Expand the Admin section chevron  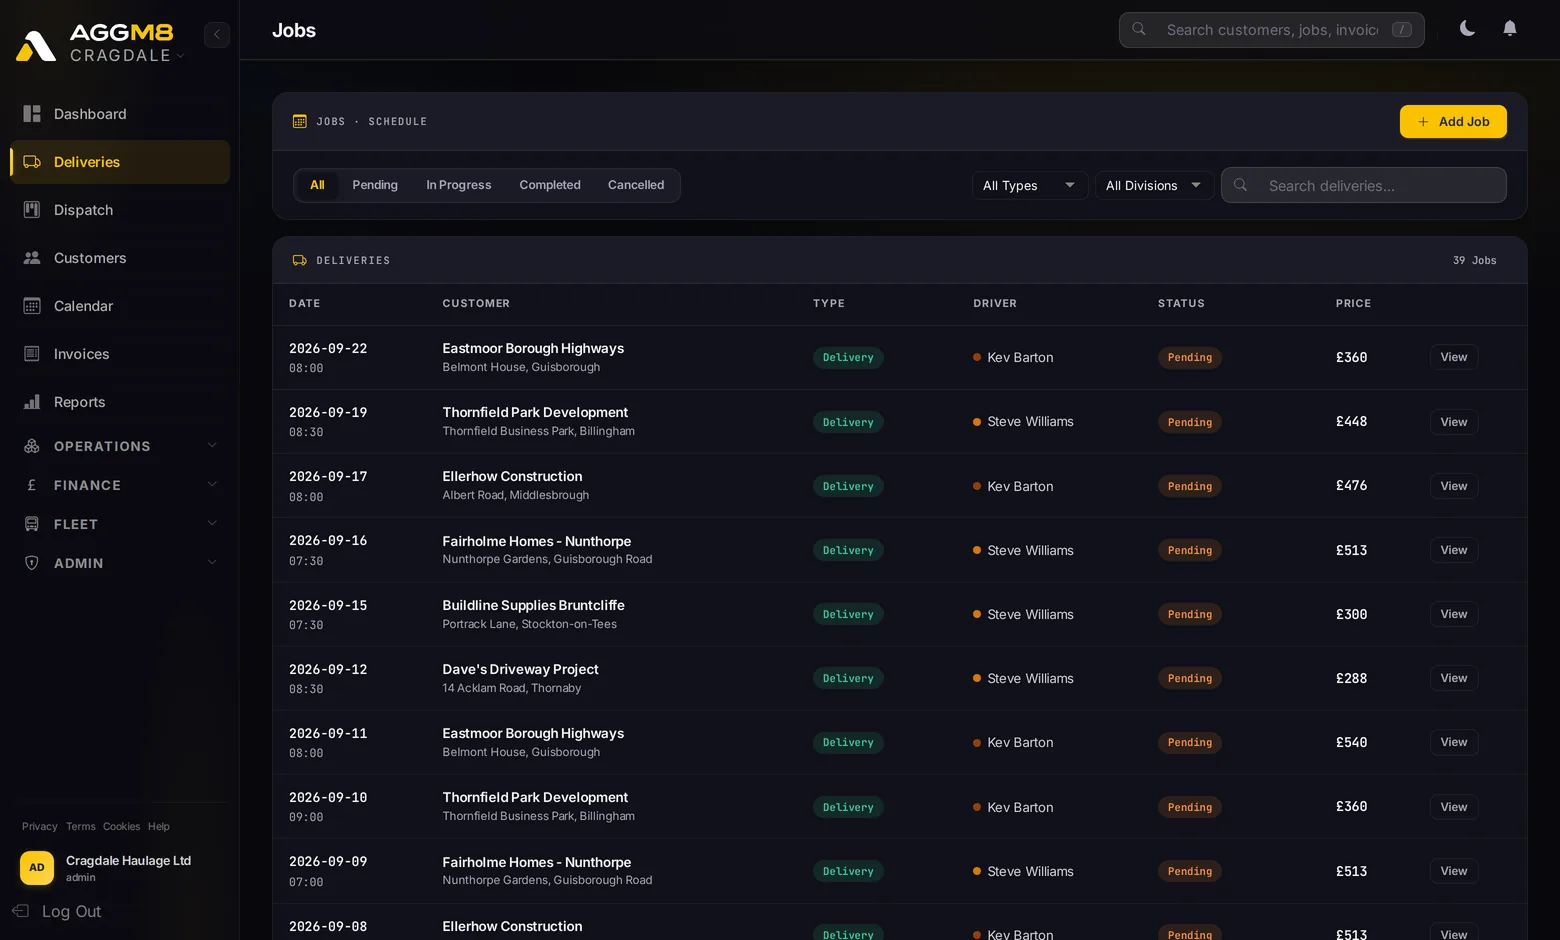point(212,563)
